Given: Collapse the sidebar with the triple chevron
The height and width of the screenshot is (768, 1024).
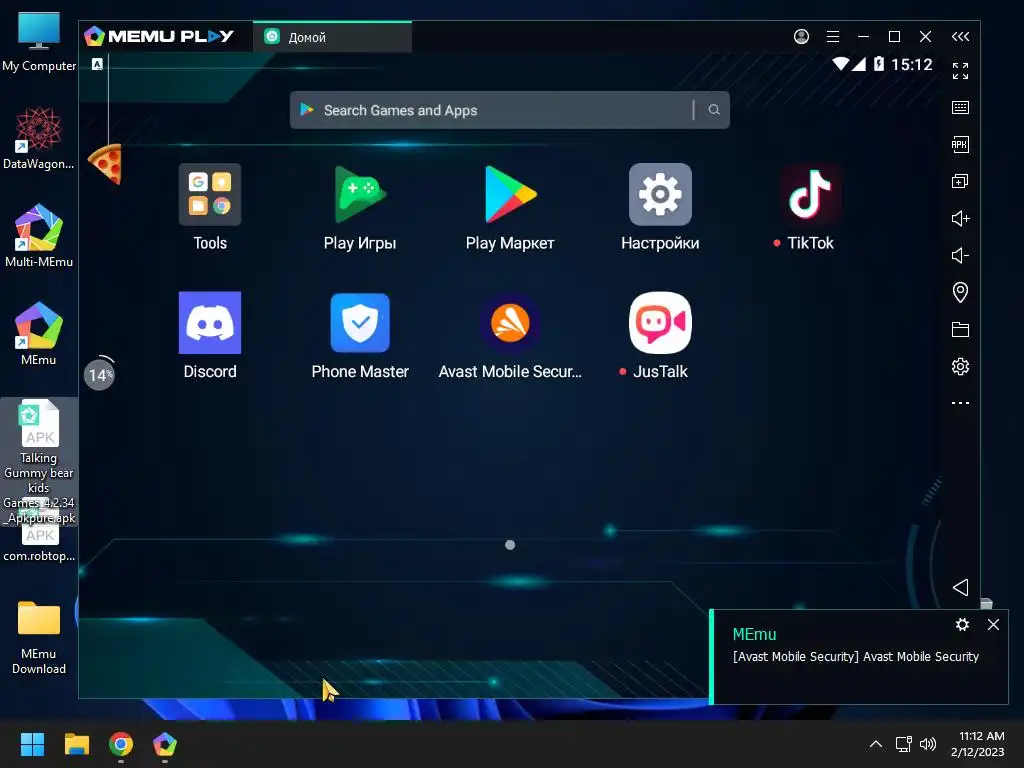Looking at the screenshot, I should tap(960, 37).
